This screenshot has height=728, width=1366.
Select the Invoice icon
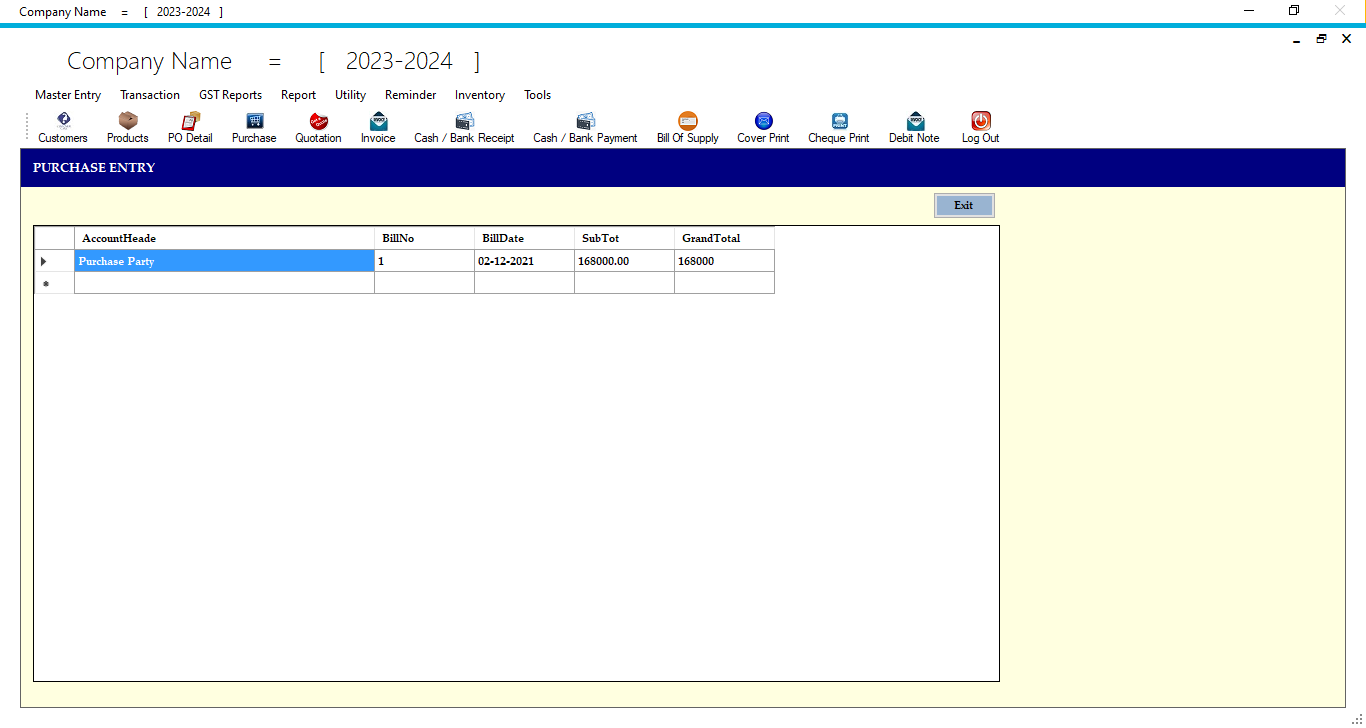pyautogui.click(x=377, y=127)
